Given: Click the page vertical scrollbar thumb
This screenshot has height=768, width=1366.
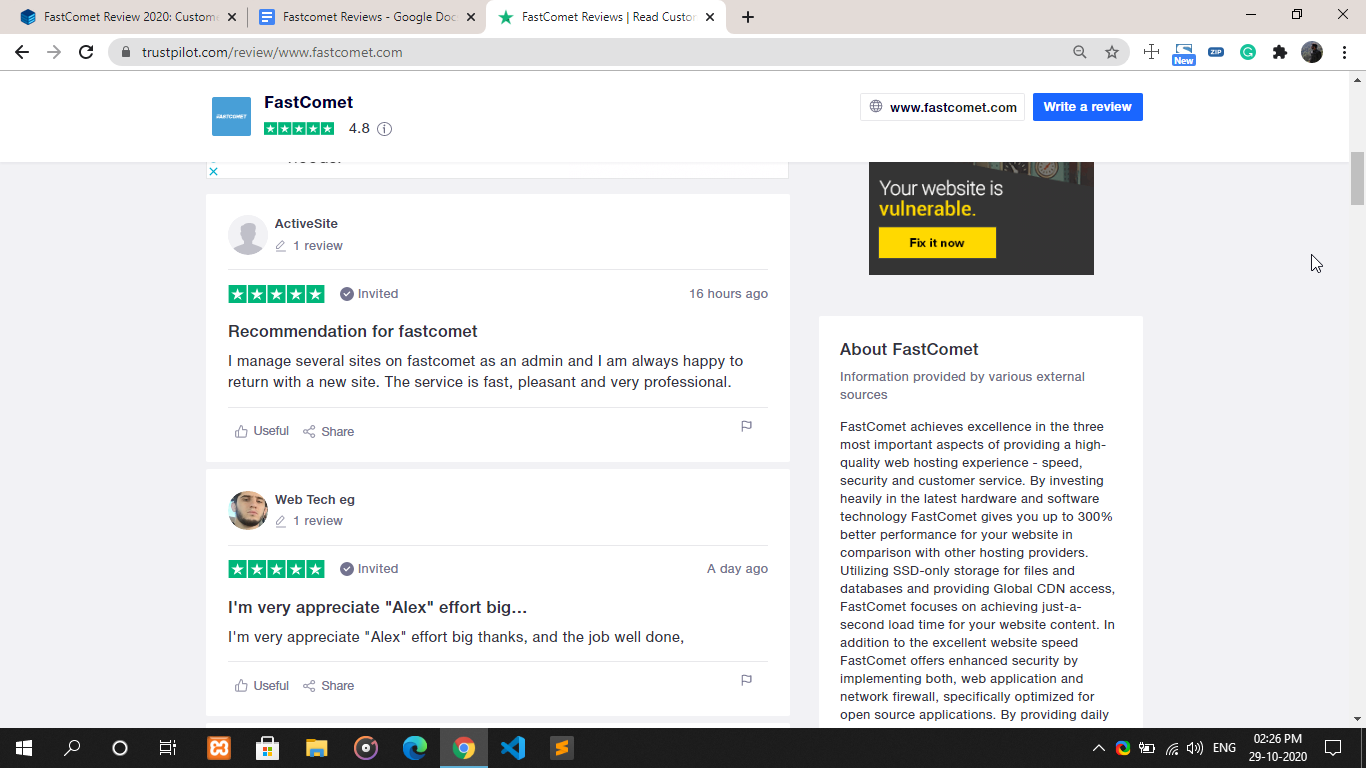Looking at the screenshot, I should click(1357, 178).
